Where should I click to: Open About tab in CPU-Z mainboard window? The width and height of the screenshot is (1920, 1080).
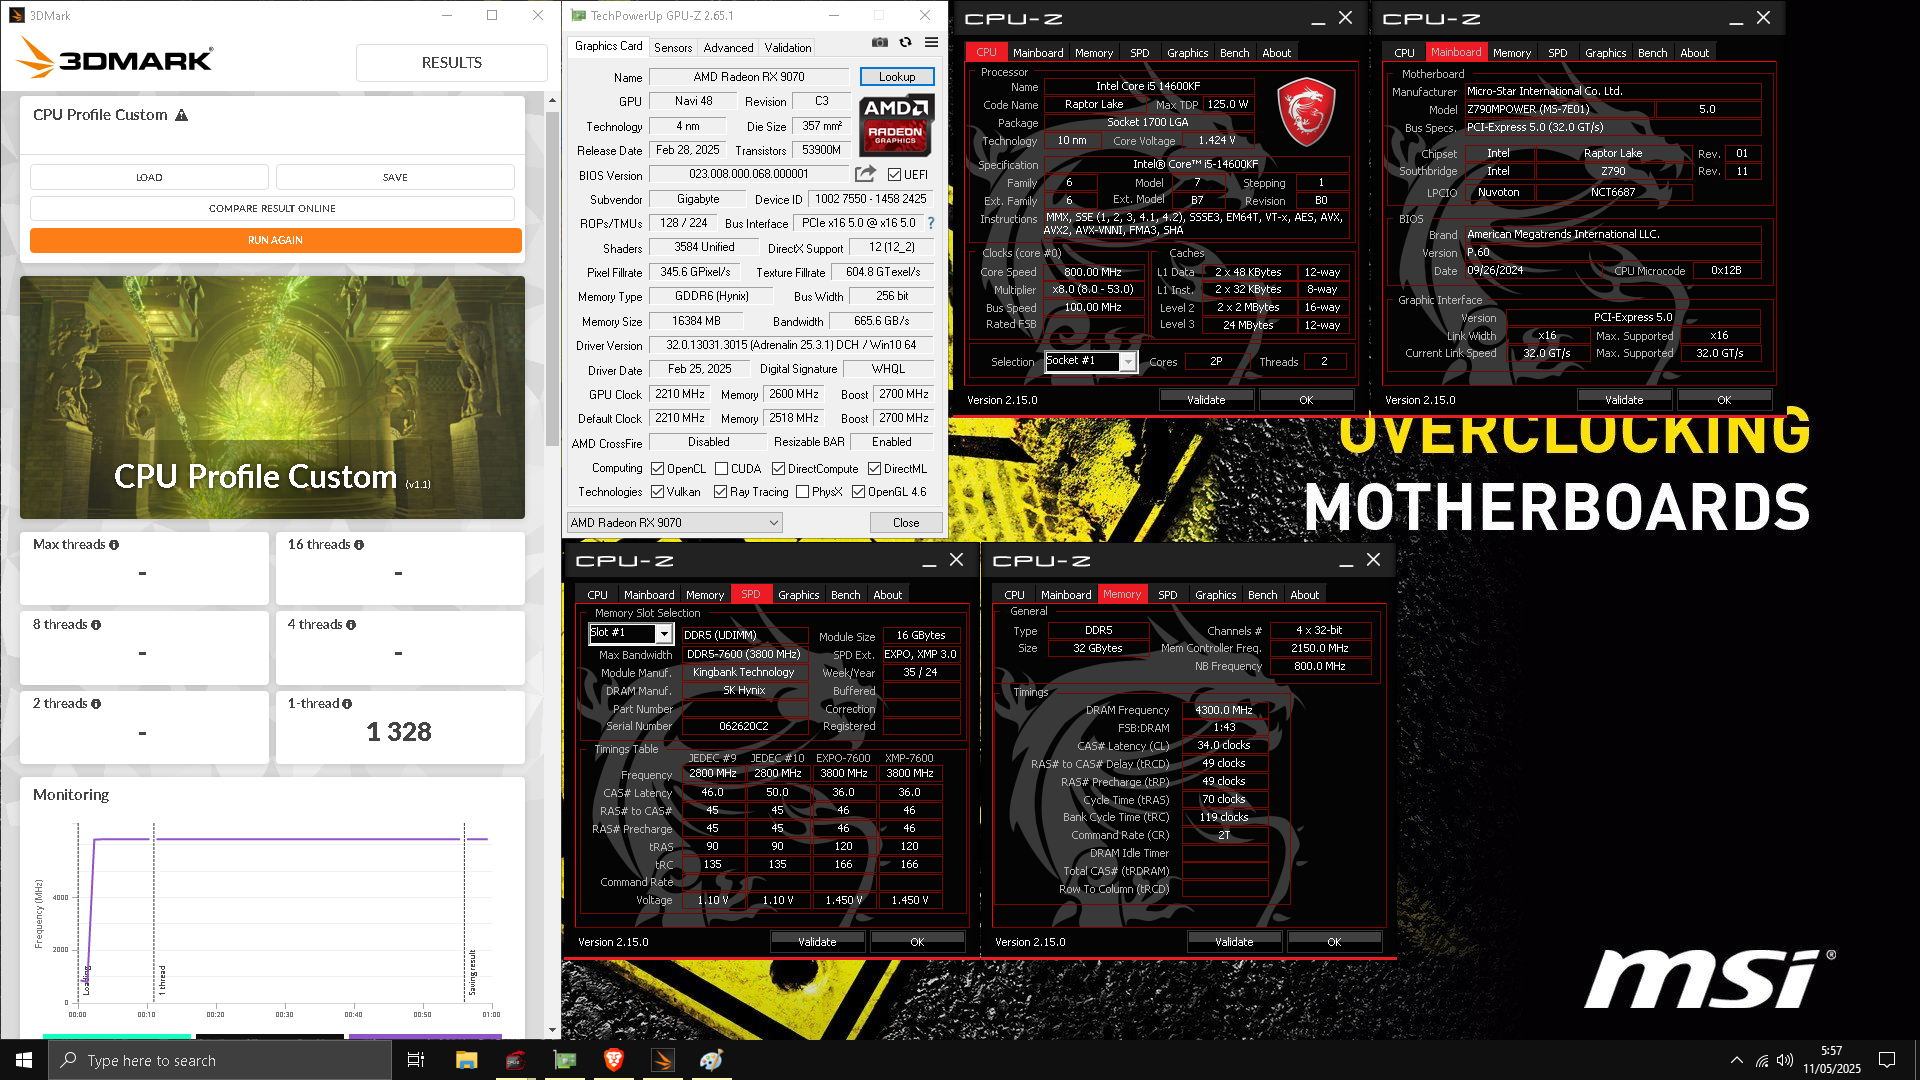pyautogui.click(x=1695, y=53)
